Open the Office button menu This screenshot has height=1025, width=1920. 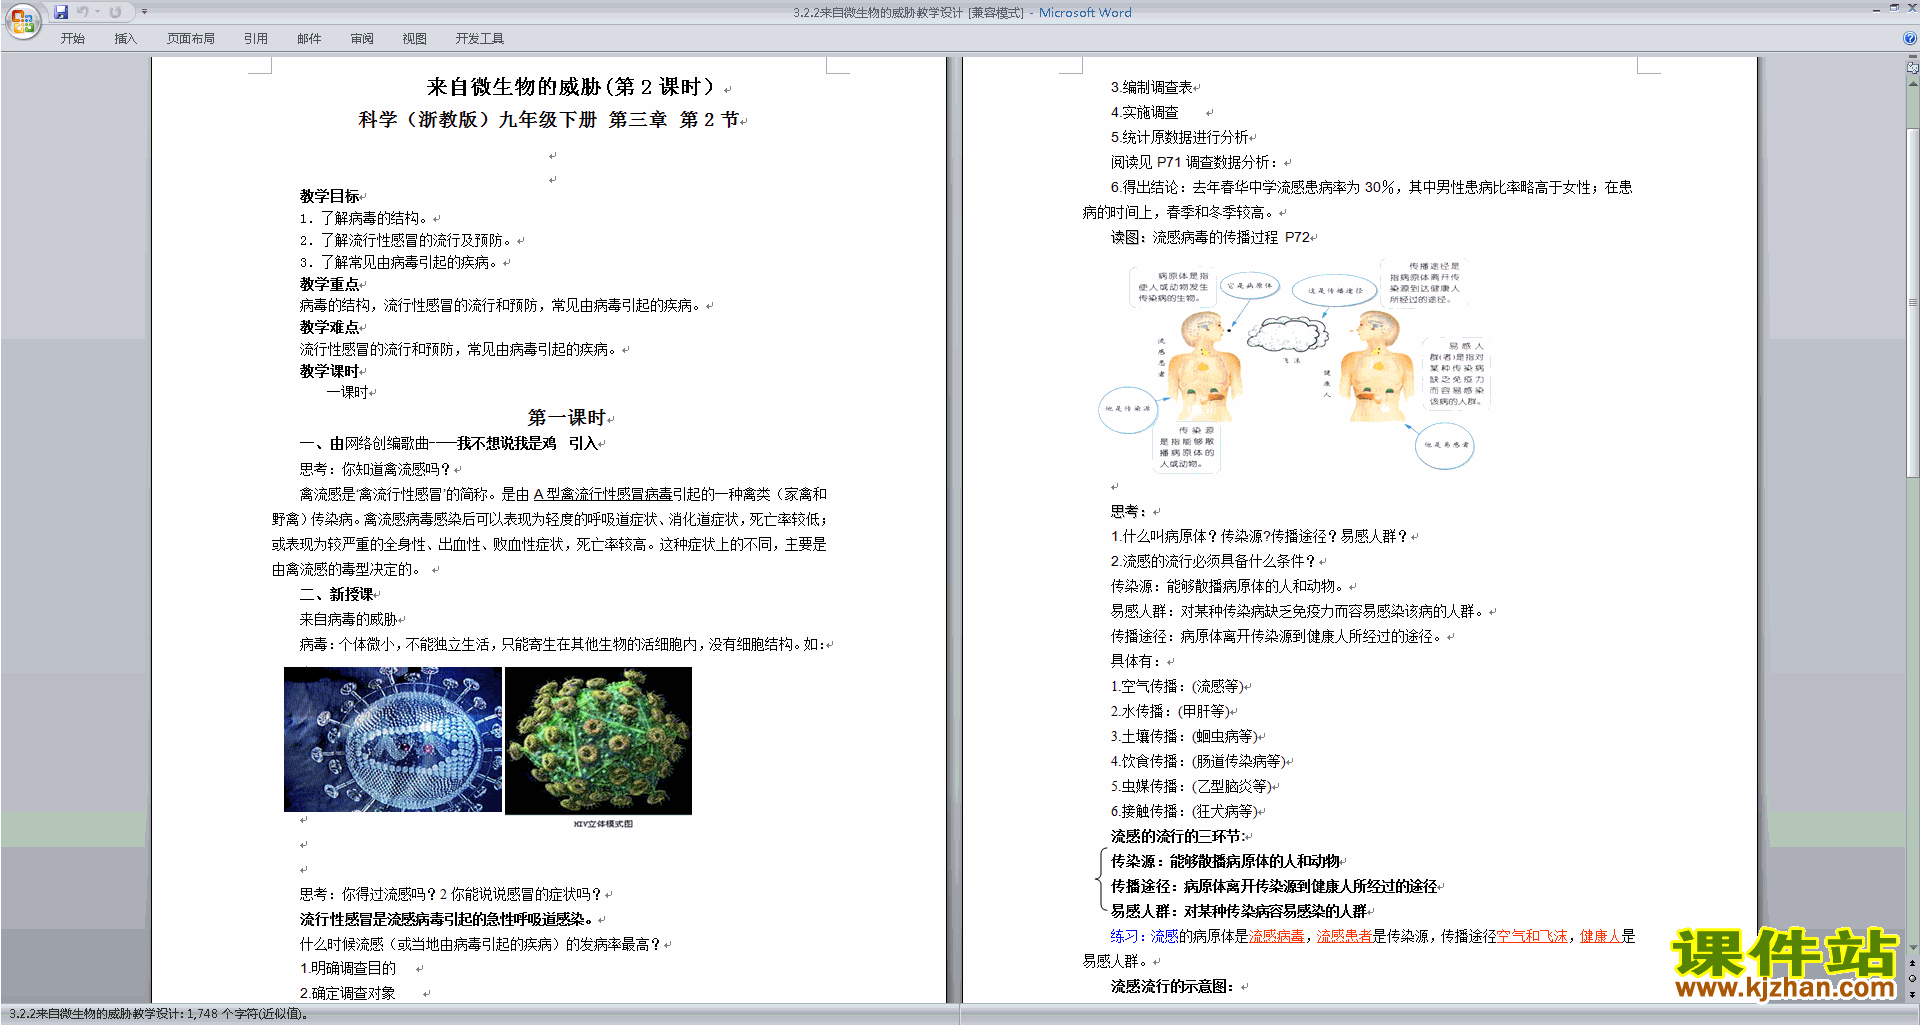click(22, 20)
